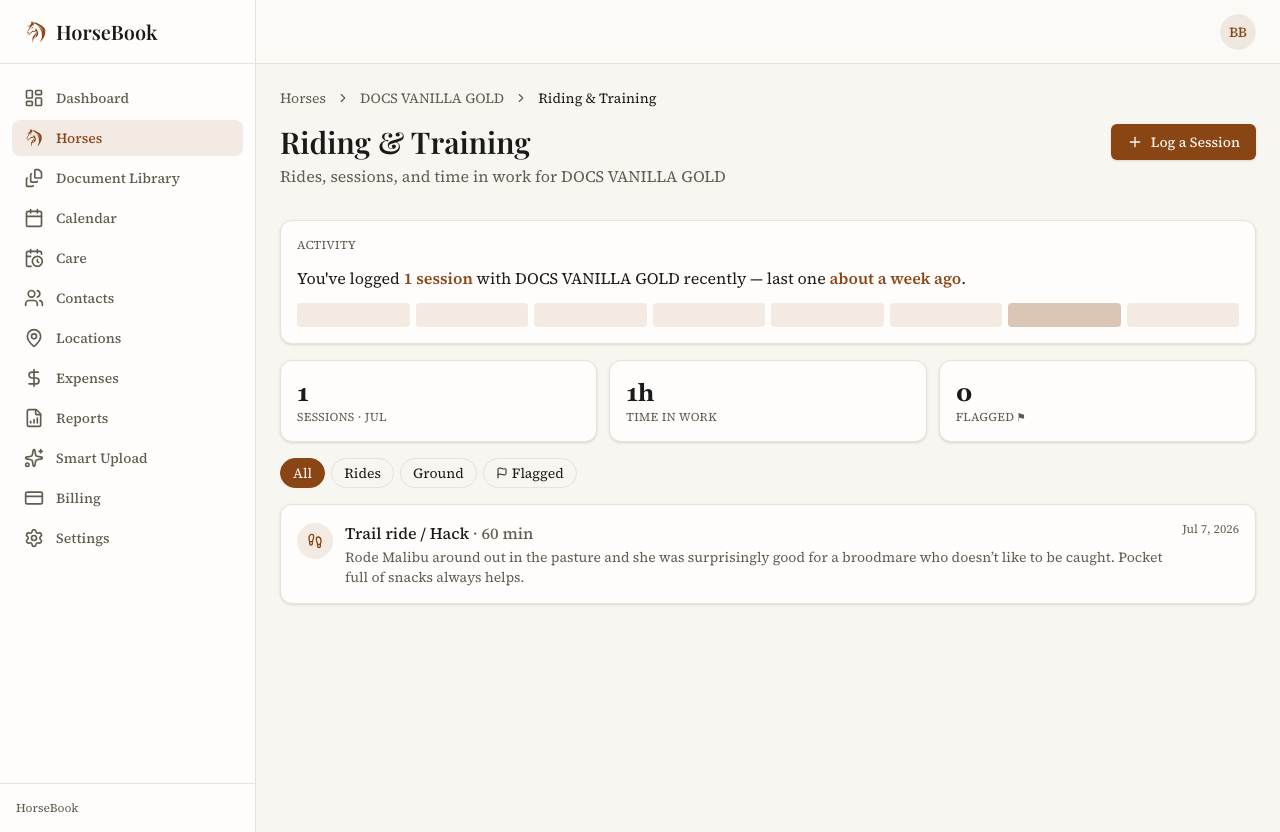Click the flag icon in Flagged filter

[502, 473]
